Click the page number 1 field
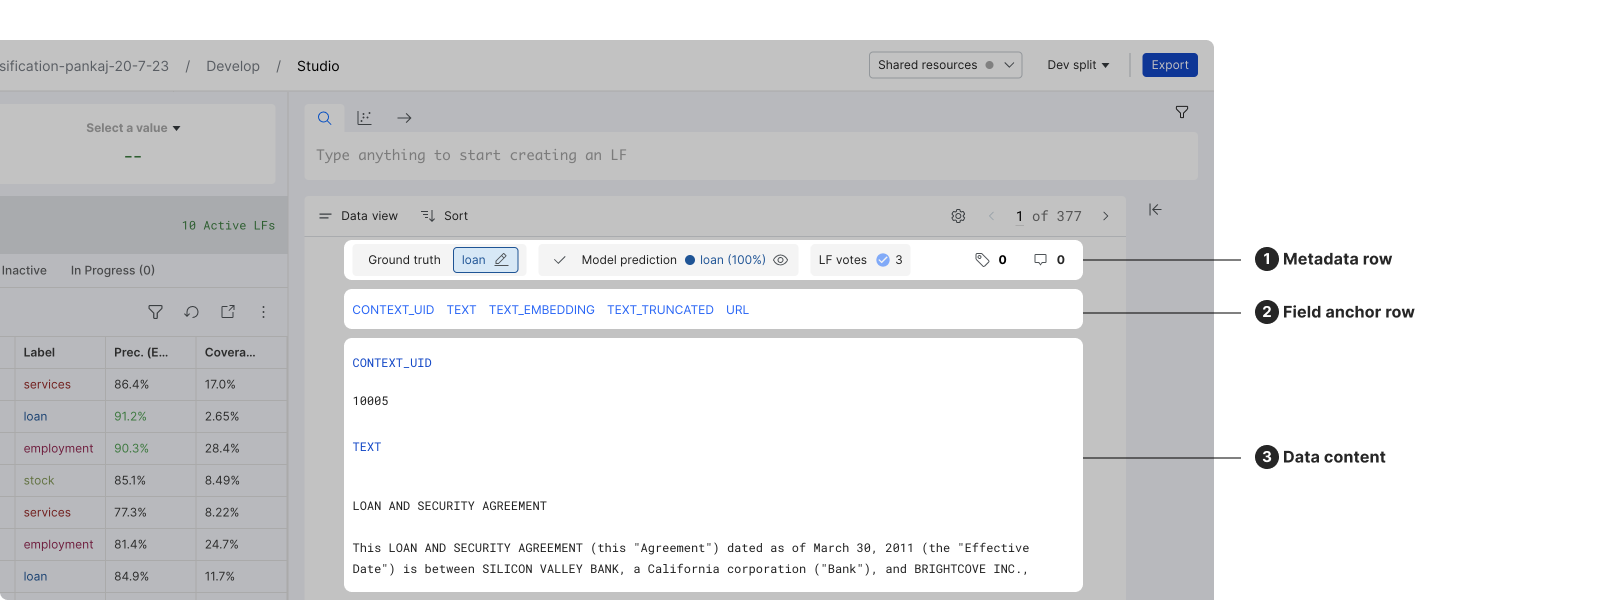This screenshot has width=1600, height=600. 1019,216
